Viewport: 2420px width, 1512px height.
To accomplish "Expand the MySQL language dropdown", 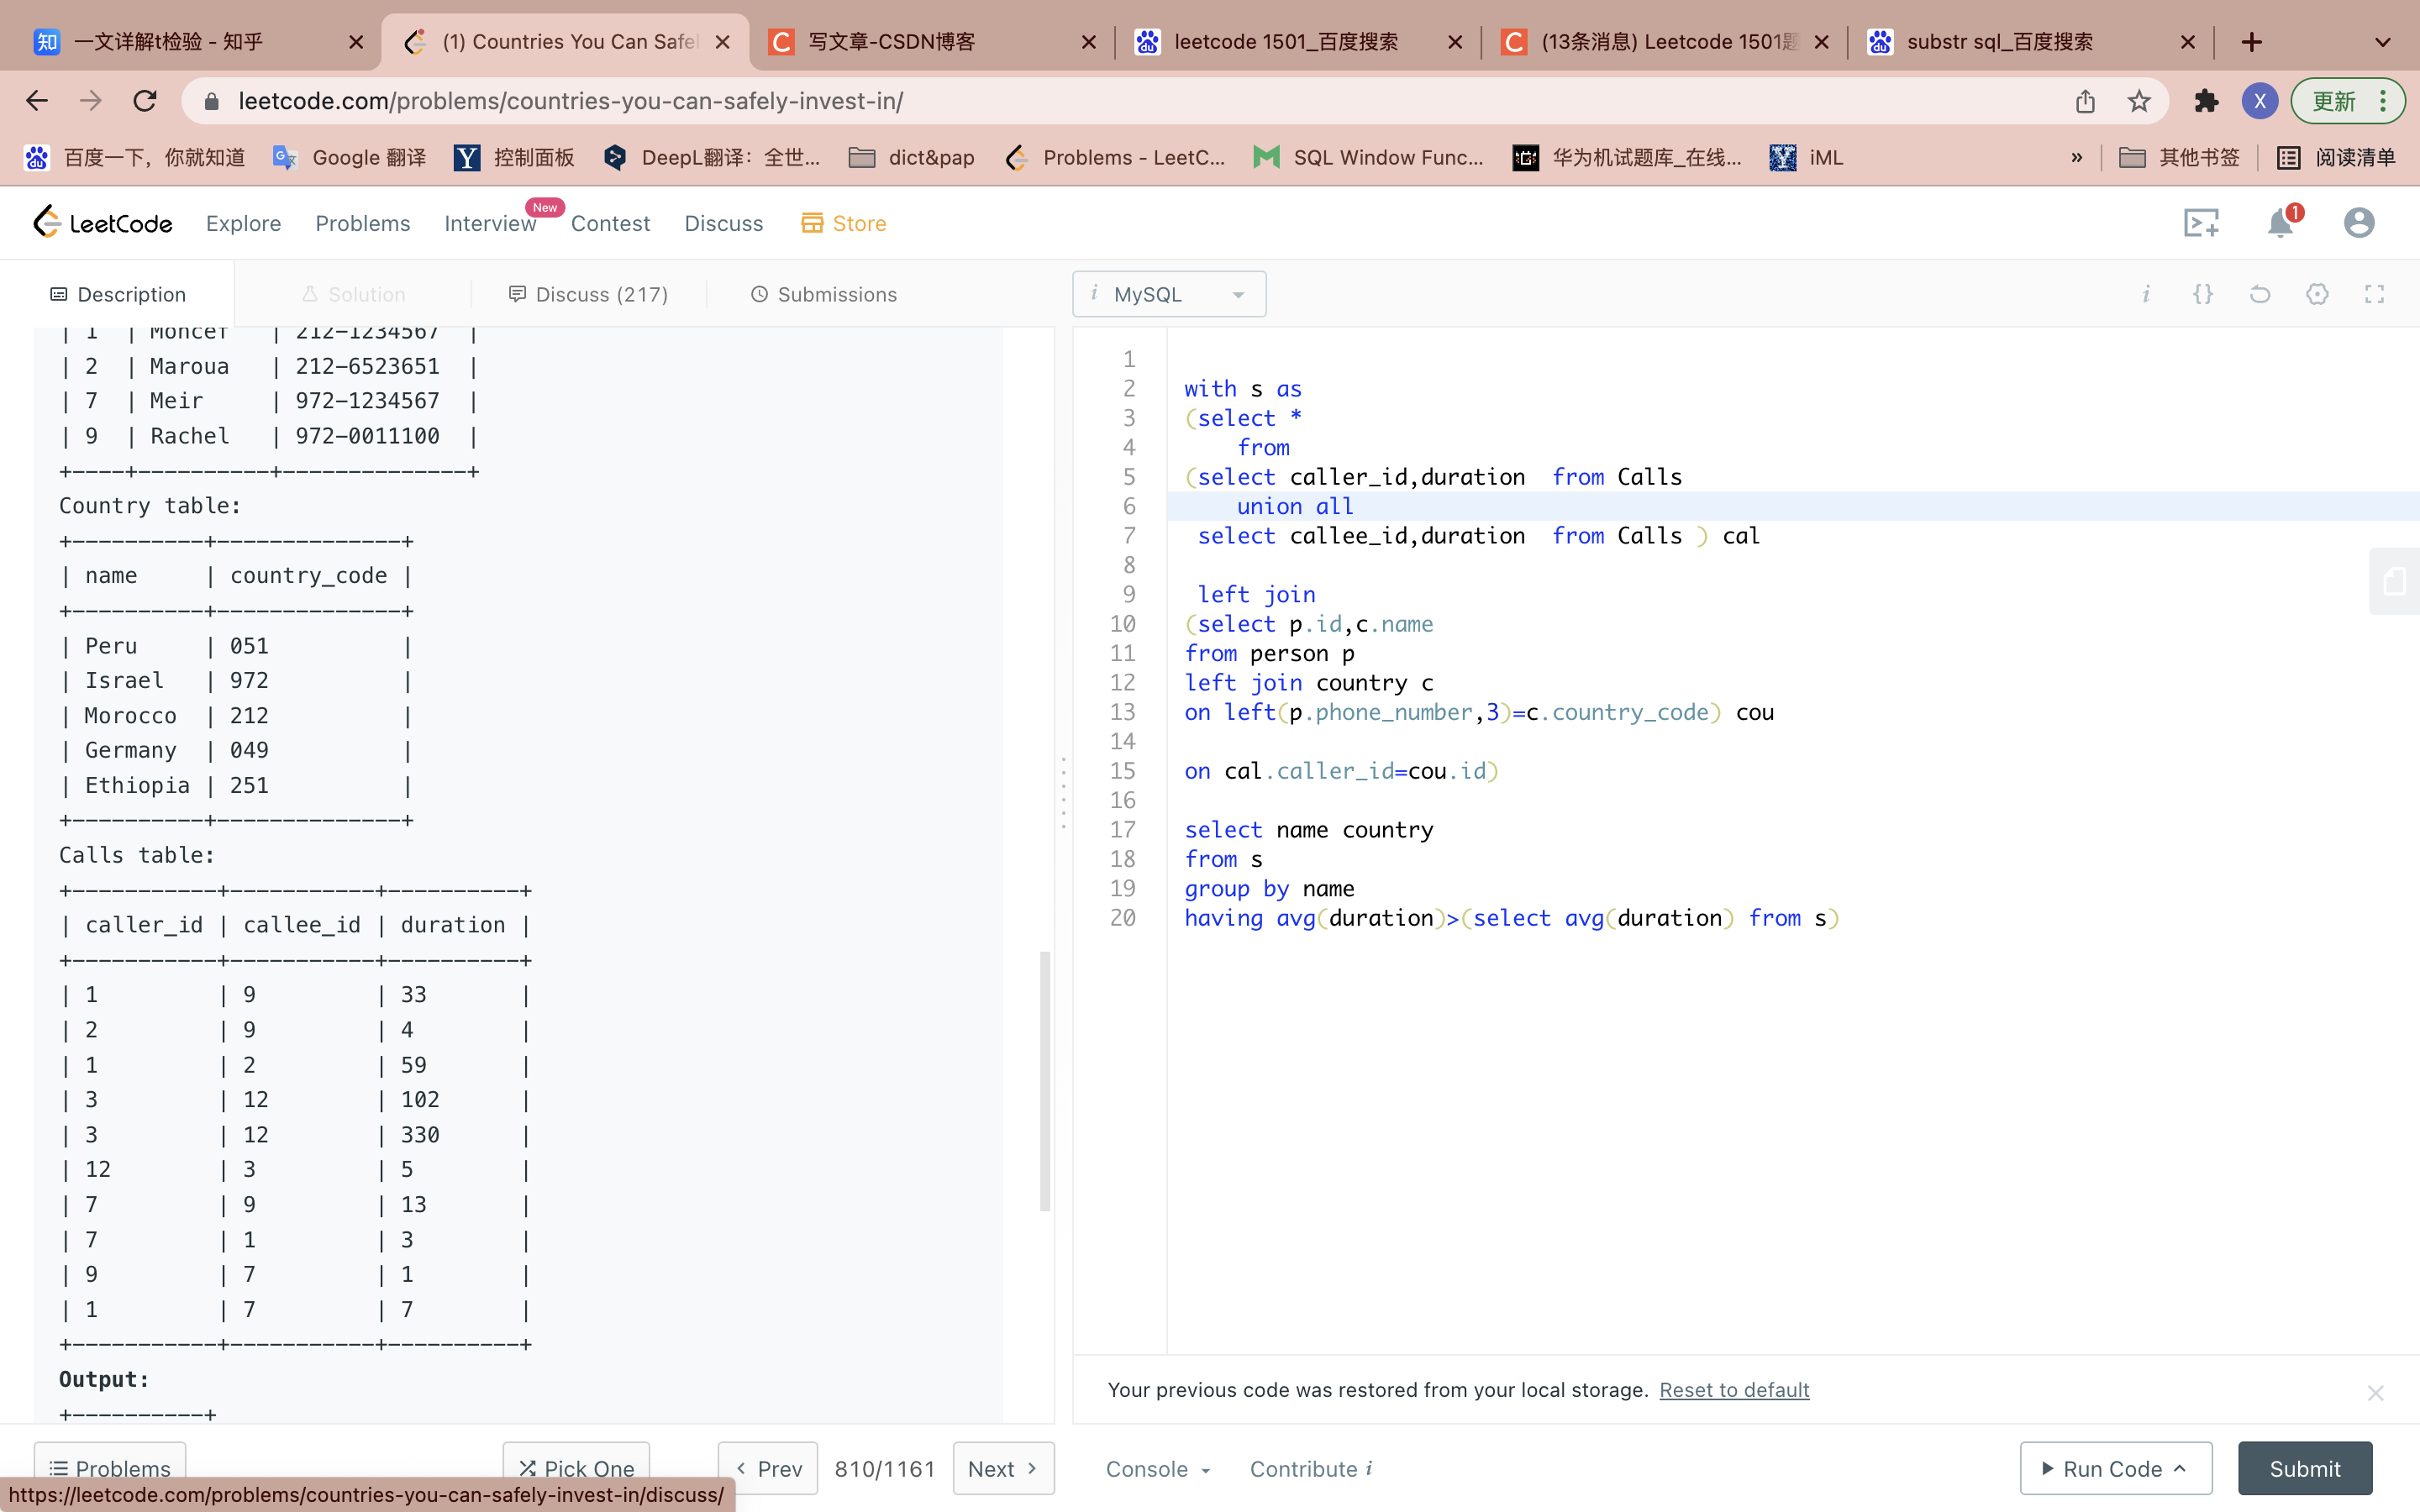I will pos(1169,294).
